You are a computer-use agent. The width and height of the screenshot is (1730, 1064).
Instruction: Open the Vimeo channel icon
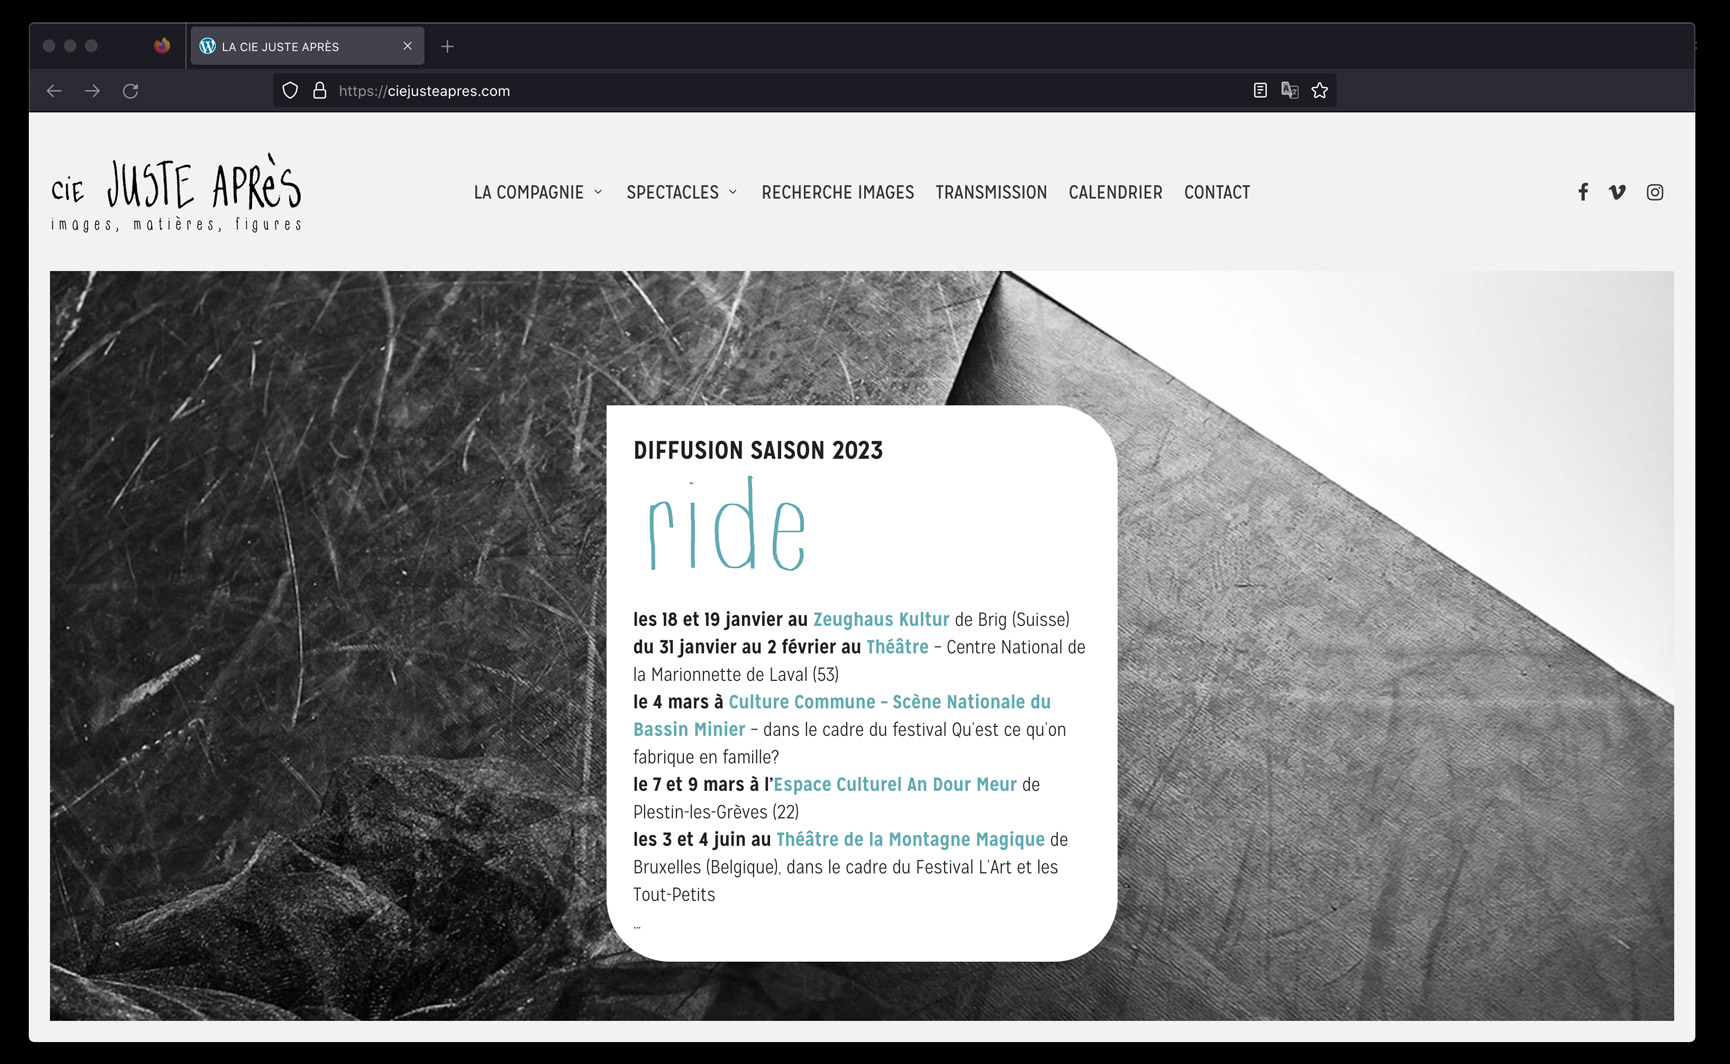tap(1617, 192)
